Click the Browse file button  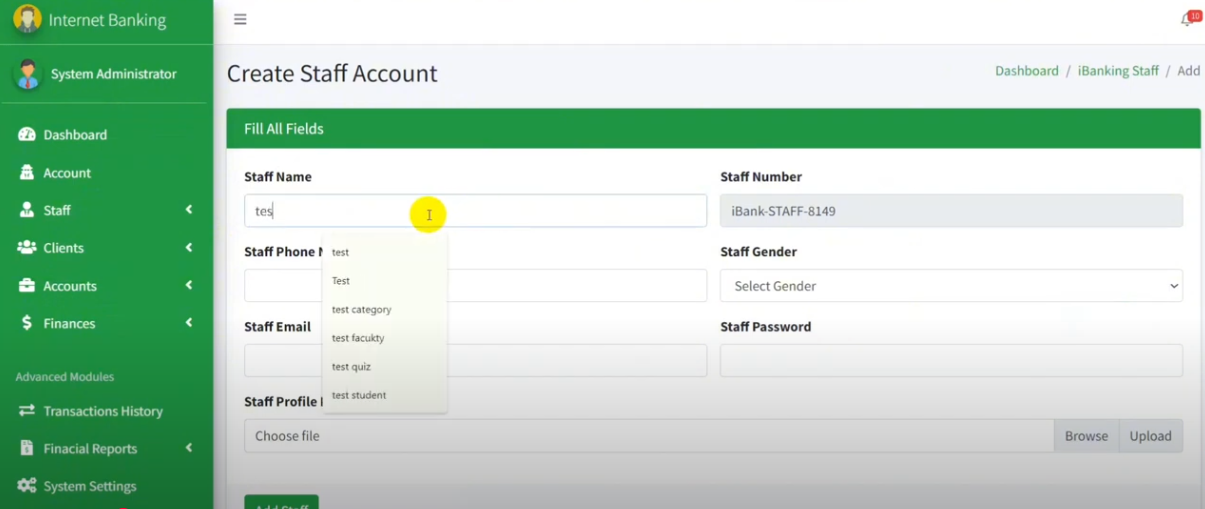1085,436
